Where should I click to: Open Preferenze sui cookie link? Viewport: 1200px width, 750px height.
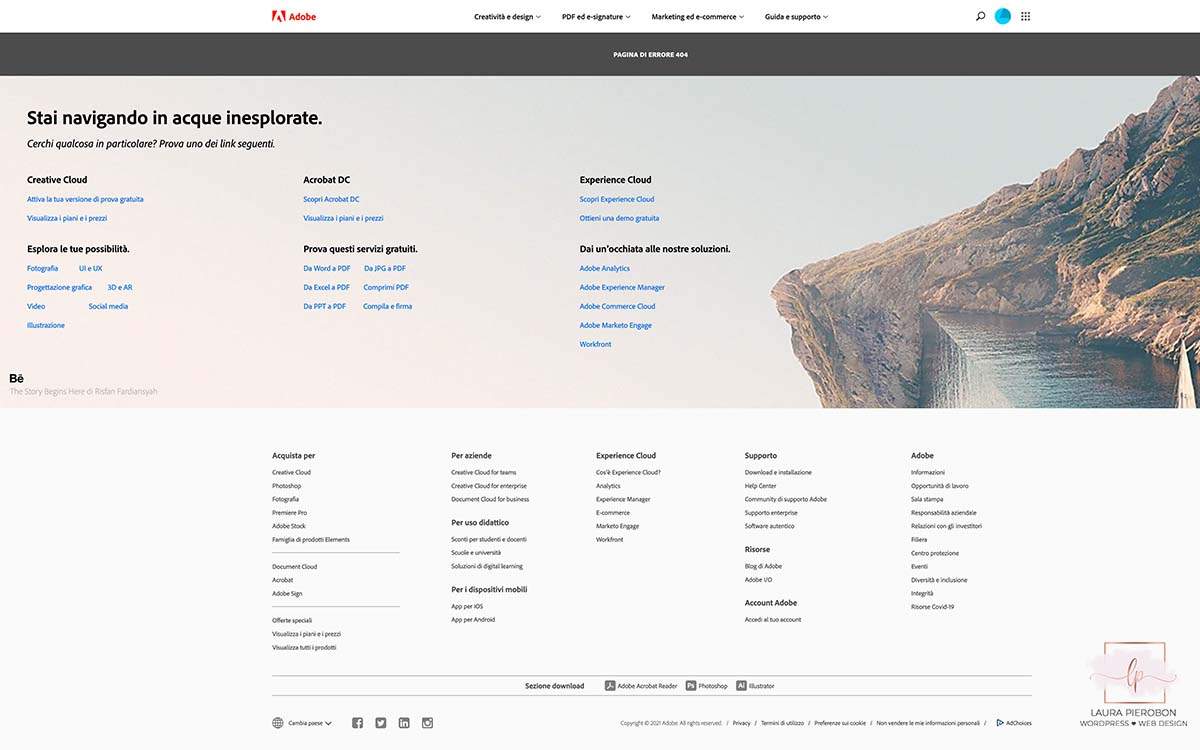pos(840,723)
